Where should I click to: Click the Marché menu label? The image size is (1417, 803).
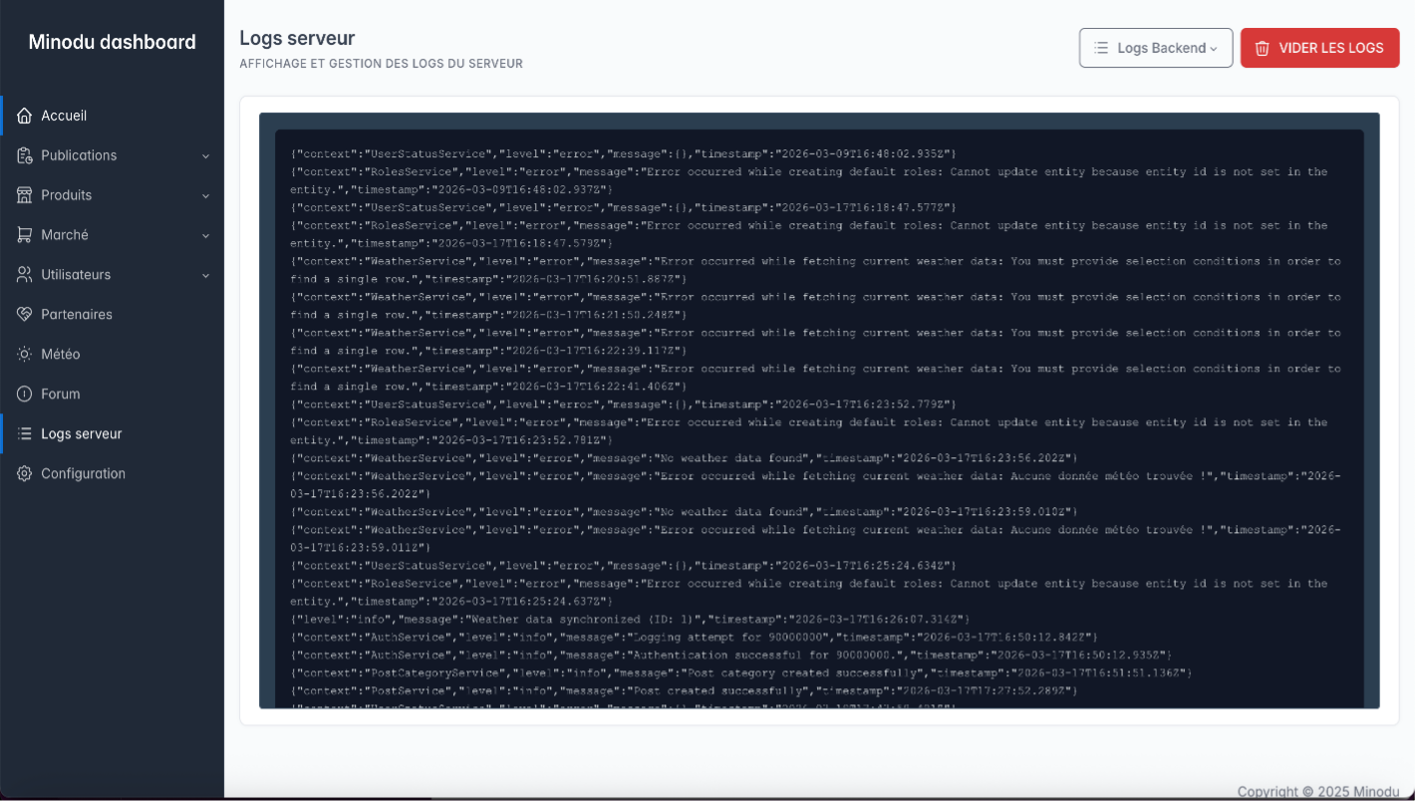(x=65, y=235)
